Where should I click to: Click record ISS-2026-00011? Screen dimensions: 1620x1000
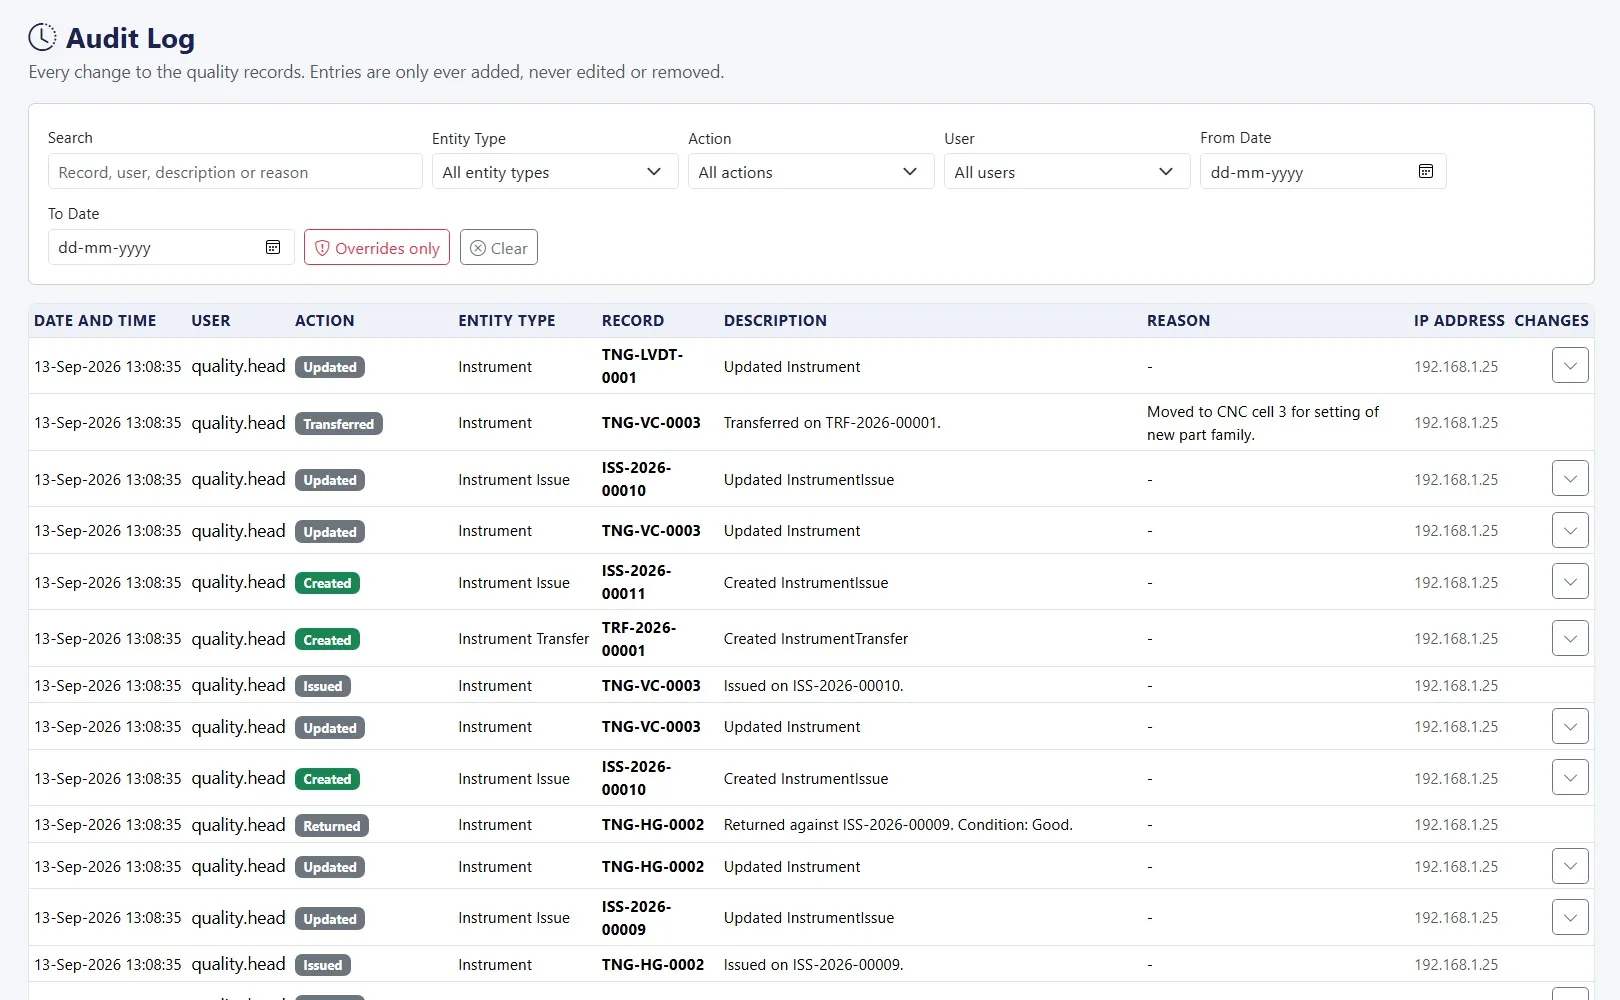(x=636, y=582)
